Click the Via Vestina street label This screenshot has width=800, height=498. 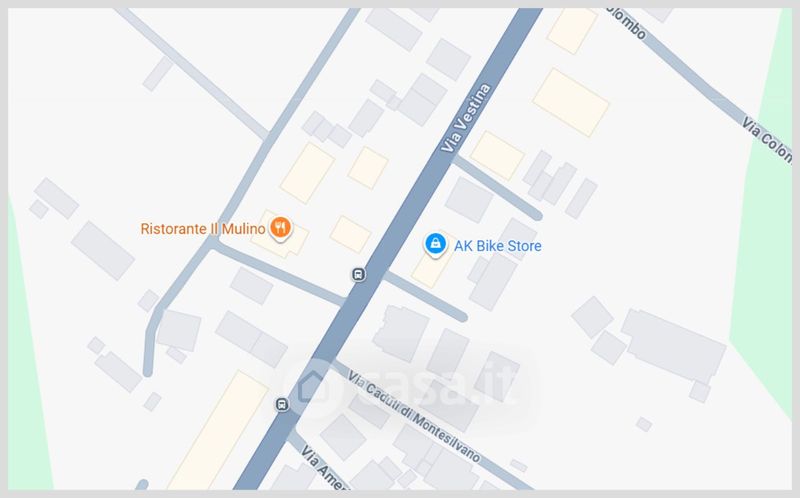pos(465,118)
